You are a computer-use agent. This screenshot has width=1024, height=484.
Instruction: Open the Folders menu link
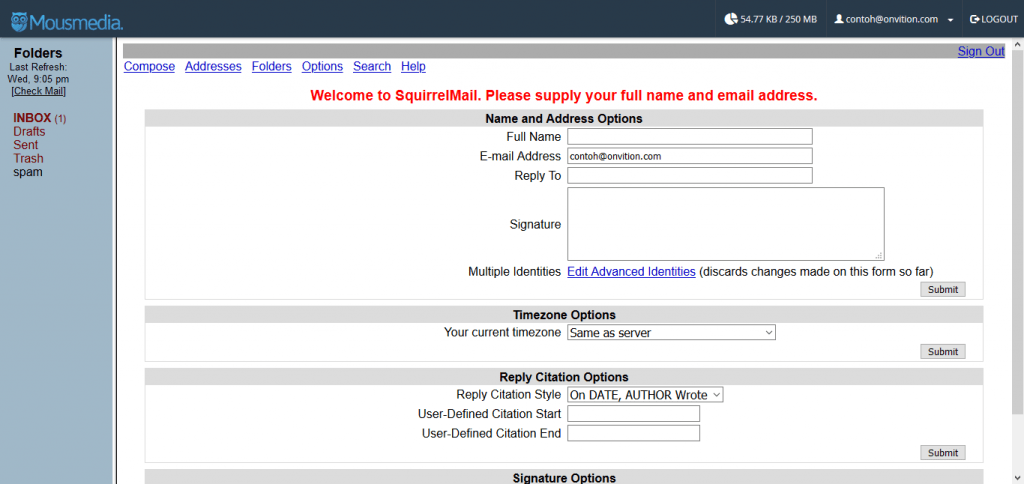pyautogui.click(x=272, y=66)
